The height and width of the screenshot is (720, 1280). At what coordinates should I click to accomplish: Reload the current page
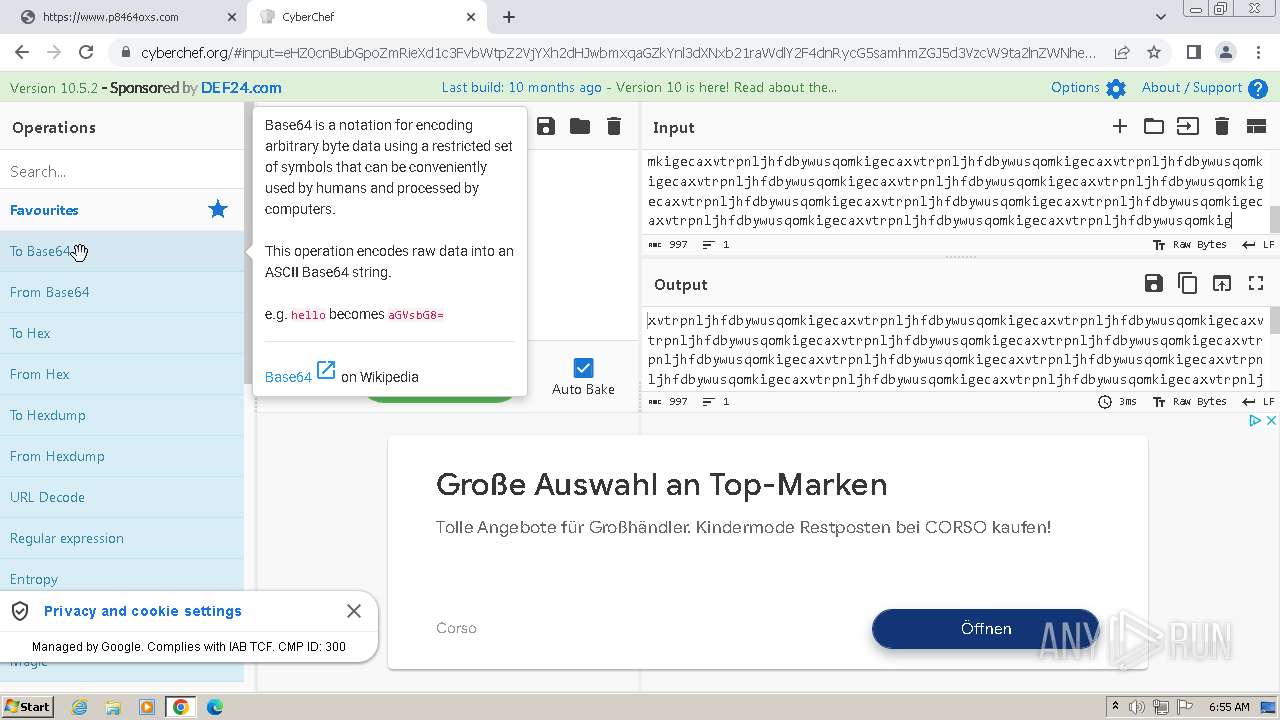click(86, 52)
